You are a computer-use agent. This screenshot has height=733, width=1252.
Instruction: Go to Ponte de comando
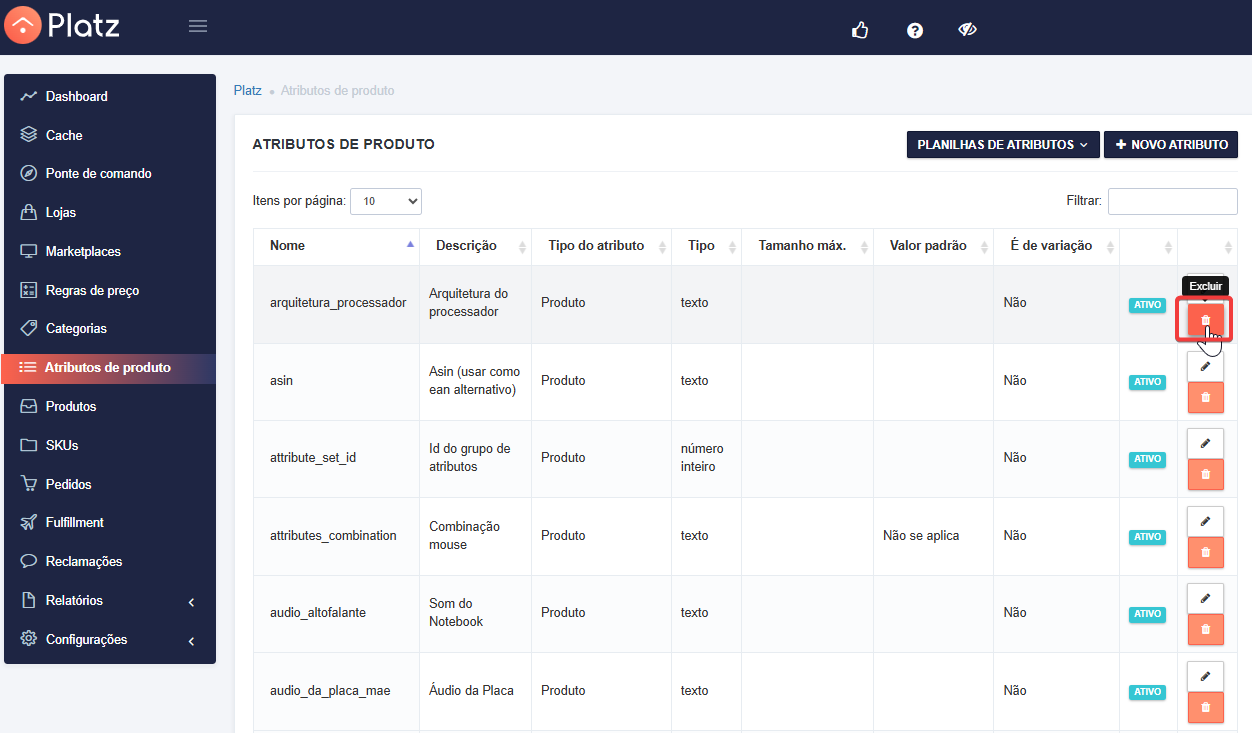coord(110,173)
